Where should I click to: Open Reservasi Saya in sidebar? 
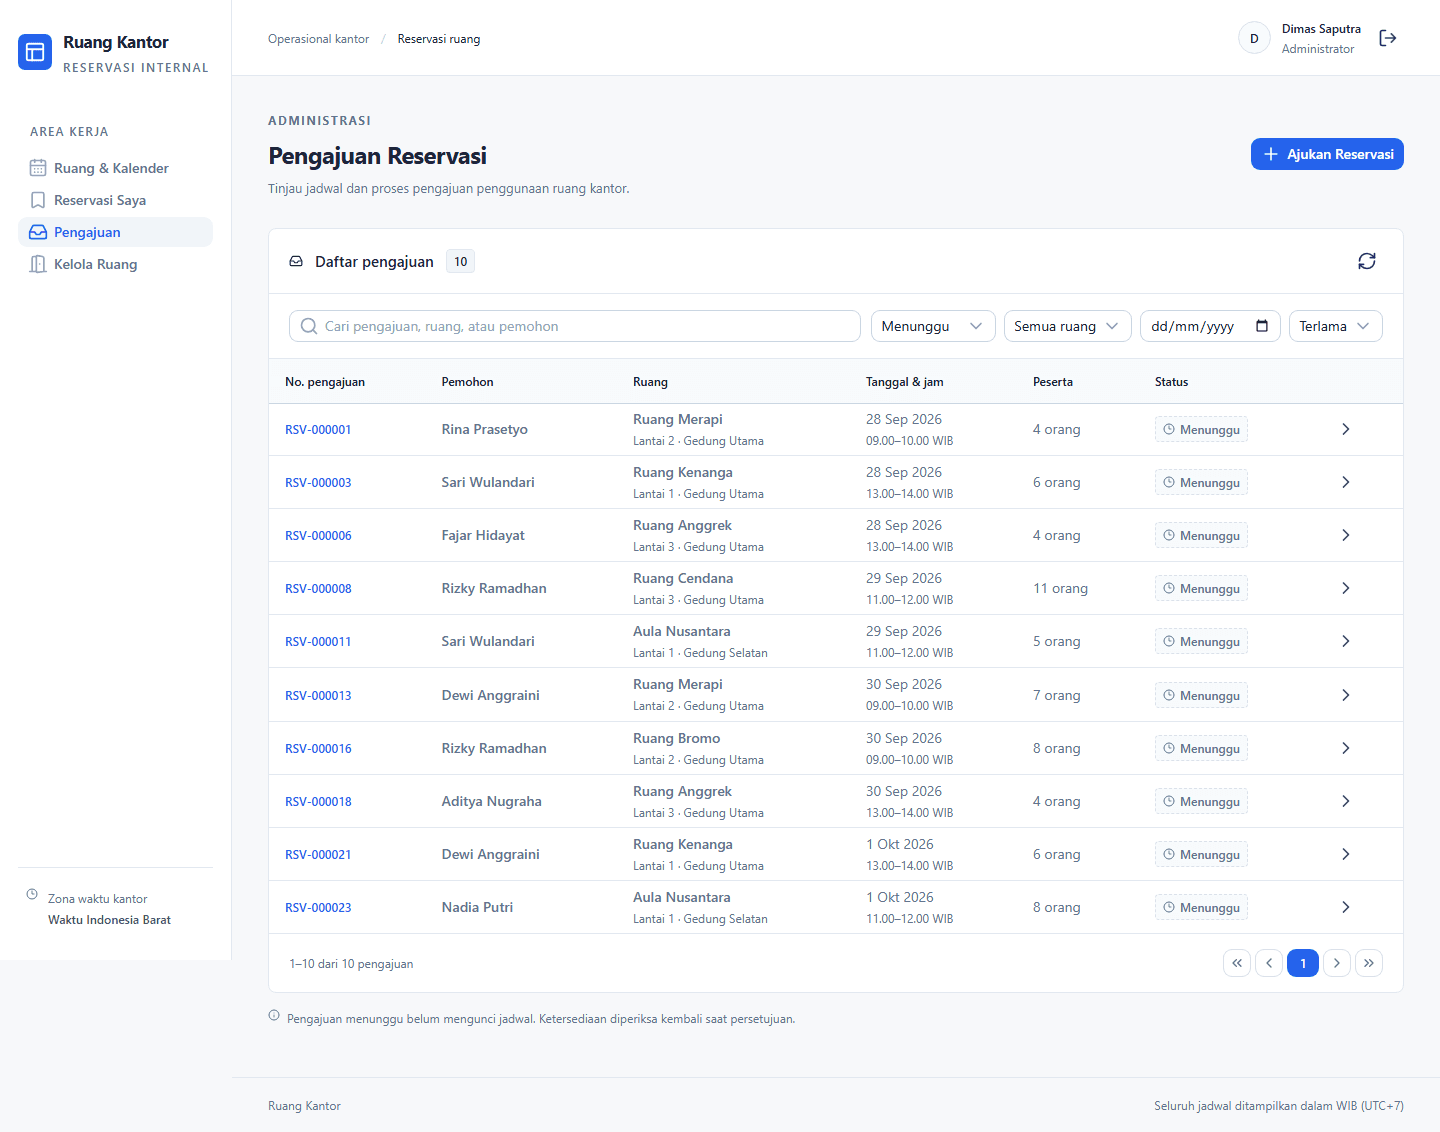pos(115,200)
